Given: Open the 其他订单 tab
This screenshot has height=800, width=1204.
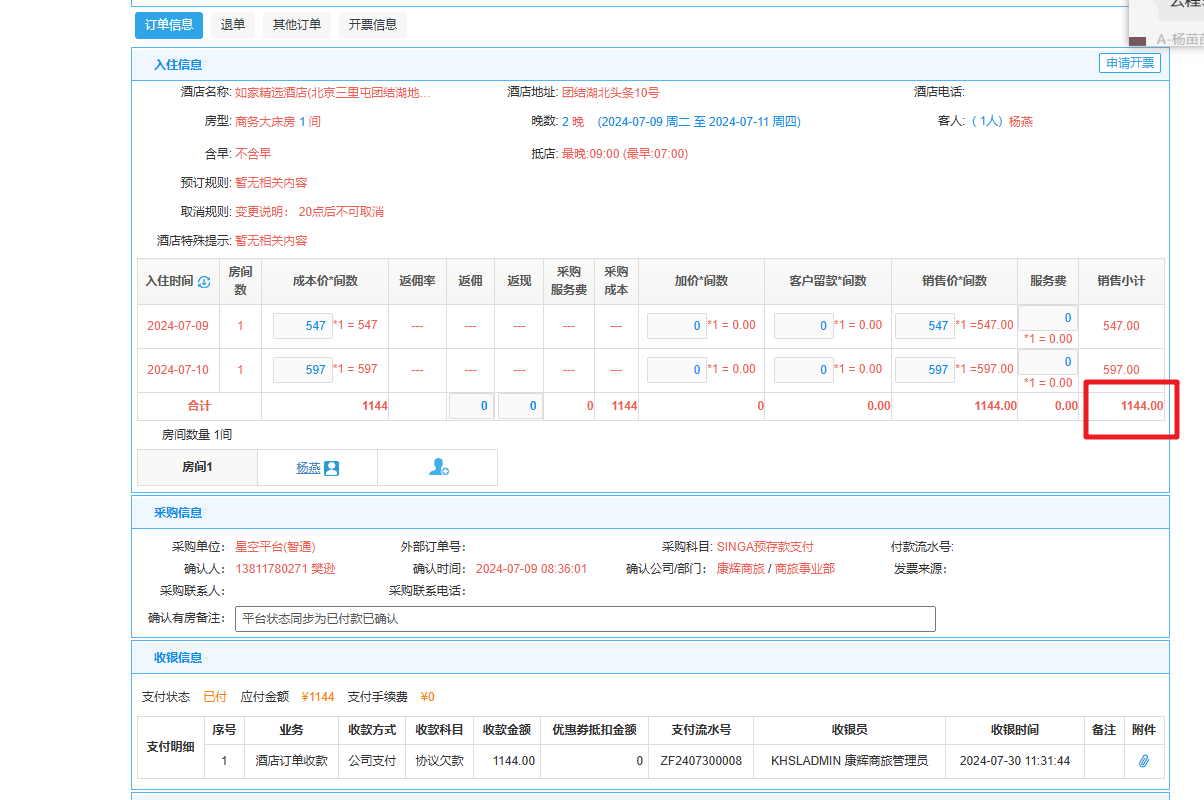Looking at the screenshot, I should (x=297, y=25).
